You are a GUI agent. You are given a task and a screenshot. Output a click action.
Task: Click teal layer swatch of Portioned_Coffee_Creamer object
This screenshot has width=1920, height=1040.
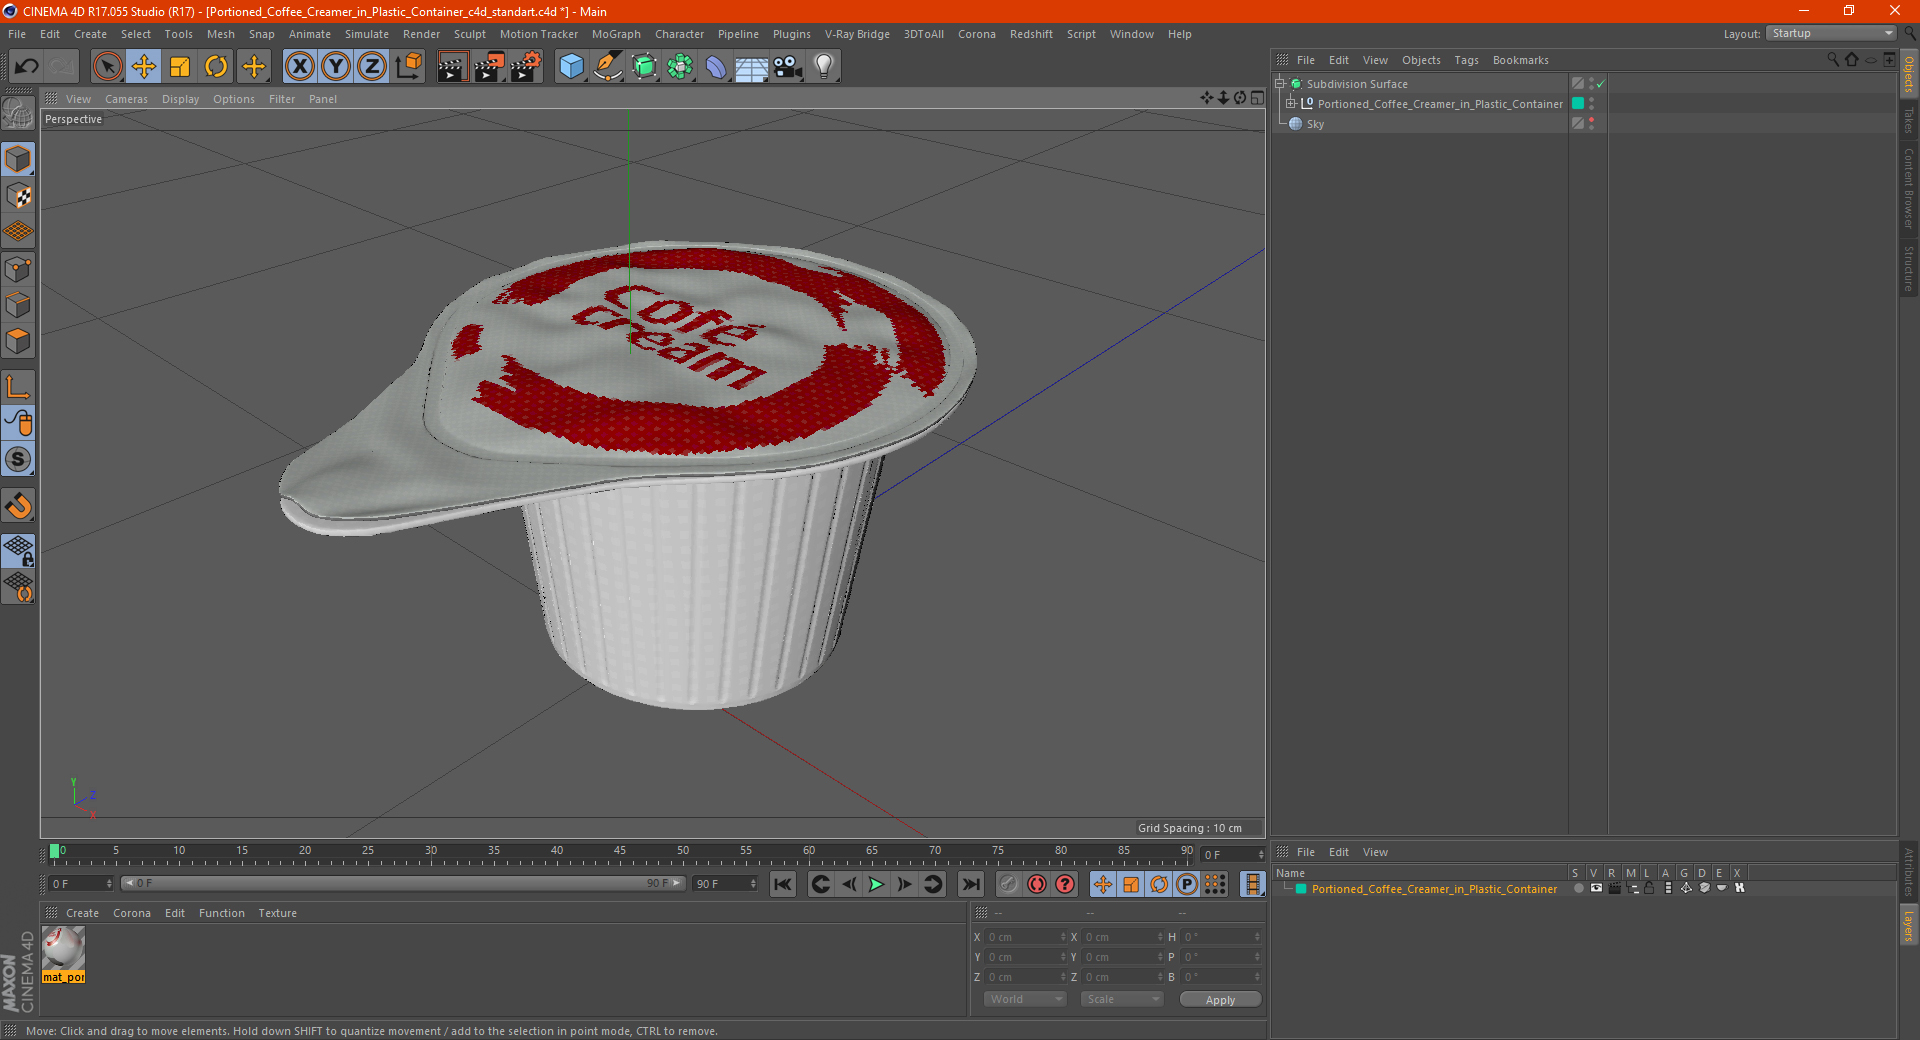click(x=1578, y=104)
